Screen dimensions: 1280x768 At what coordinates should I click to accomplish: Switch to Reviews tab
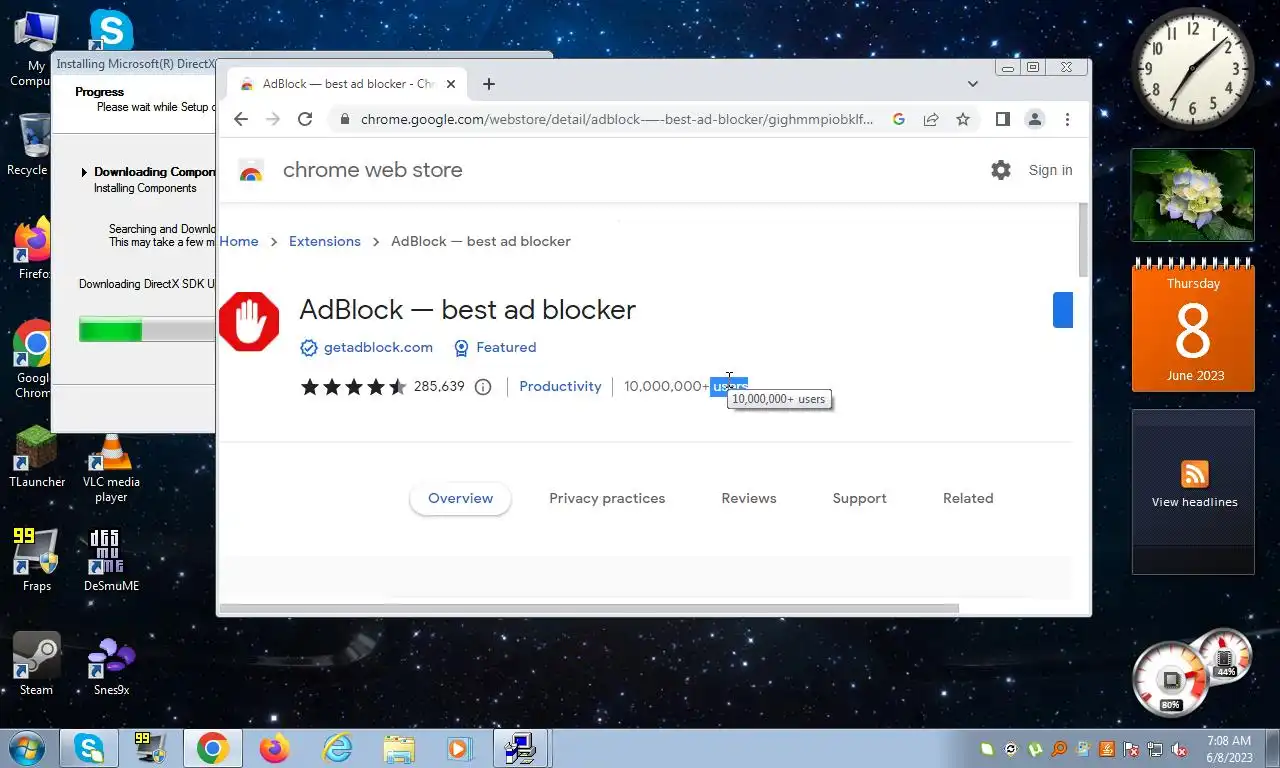(749, 498)
